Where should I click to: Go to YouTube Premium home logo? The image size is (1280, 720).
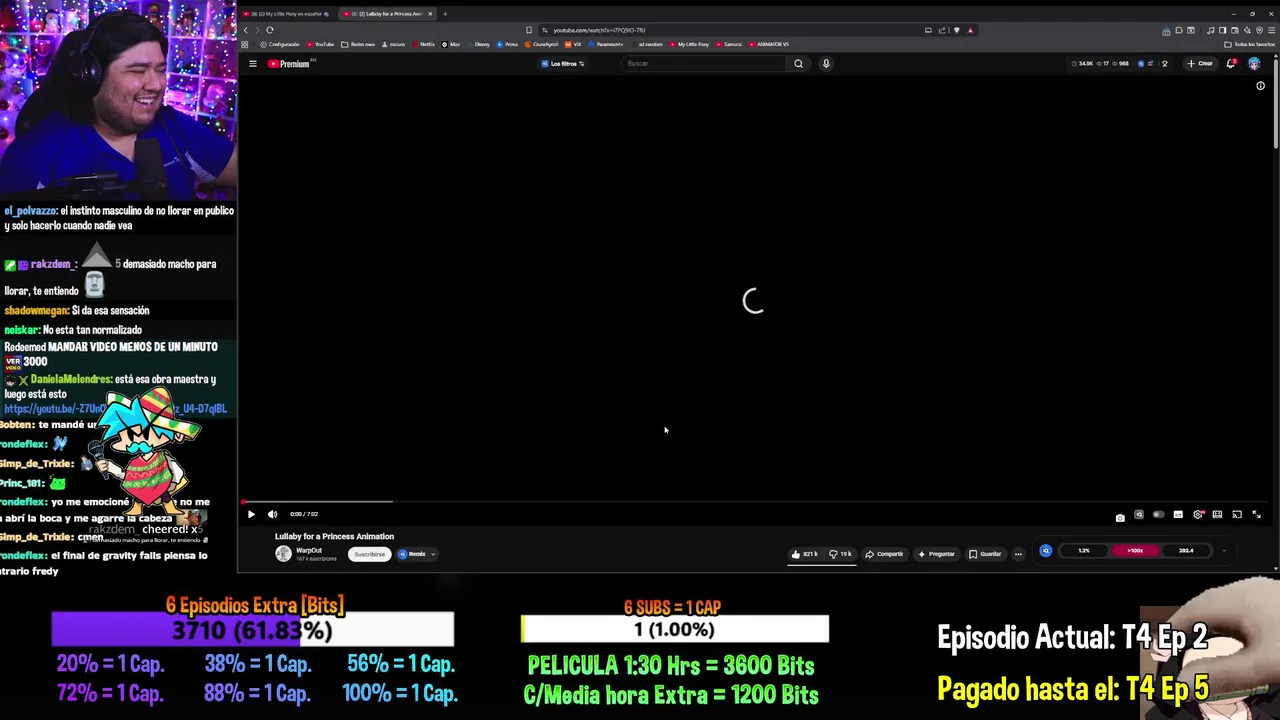pyautogui.click(x=289, y=64)
